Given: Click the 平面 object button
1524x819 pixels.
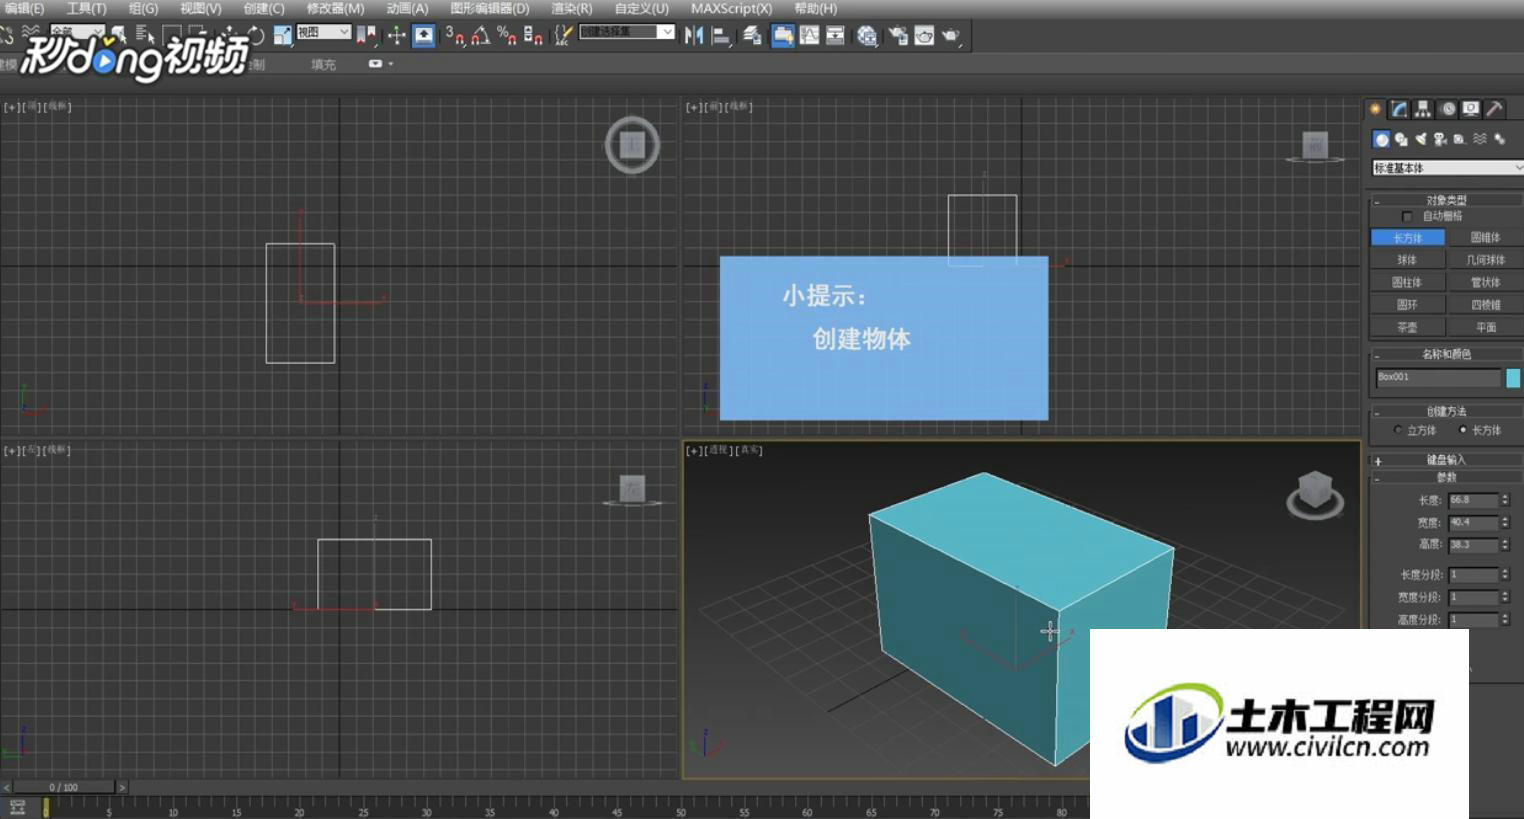Looking at the screenshot, I should pos(1485,328).
